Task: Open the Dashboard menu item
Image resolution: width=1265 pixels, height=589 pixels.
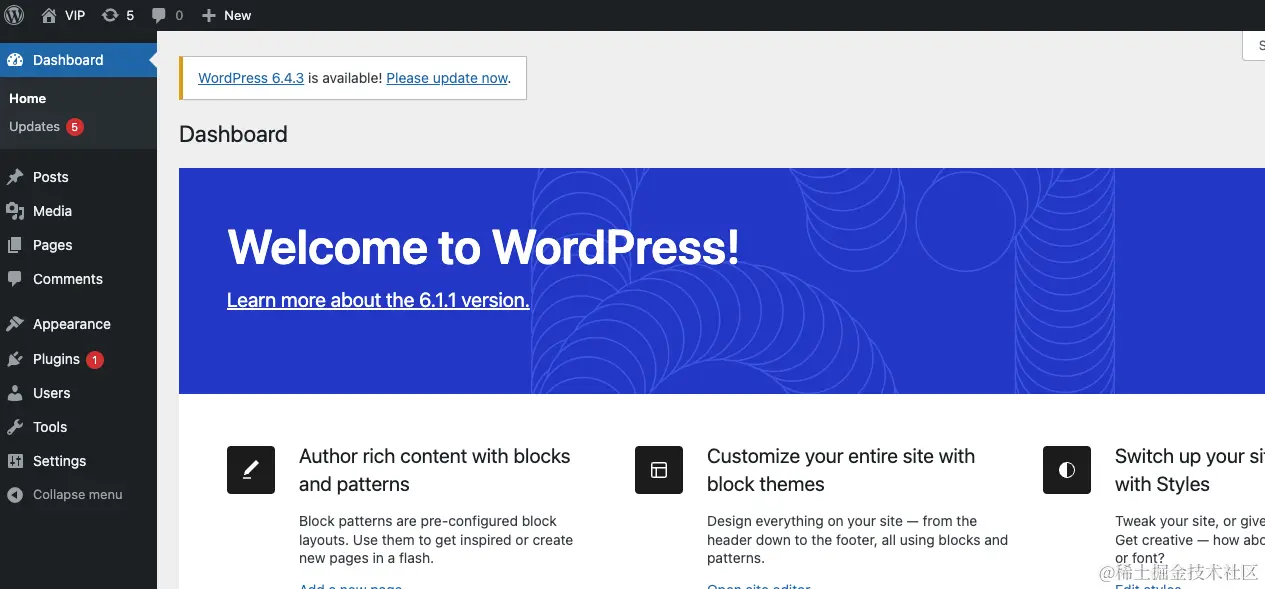Action: coord(78,60)
